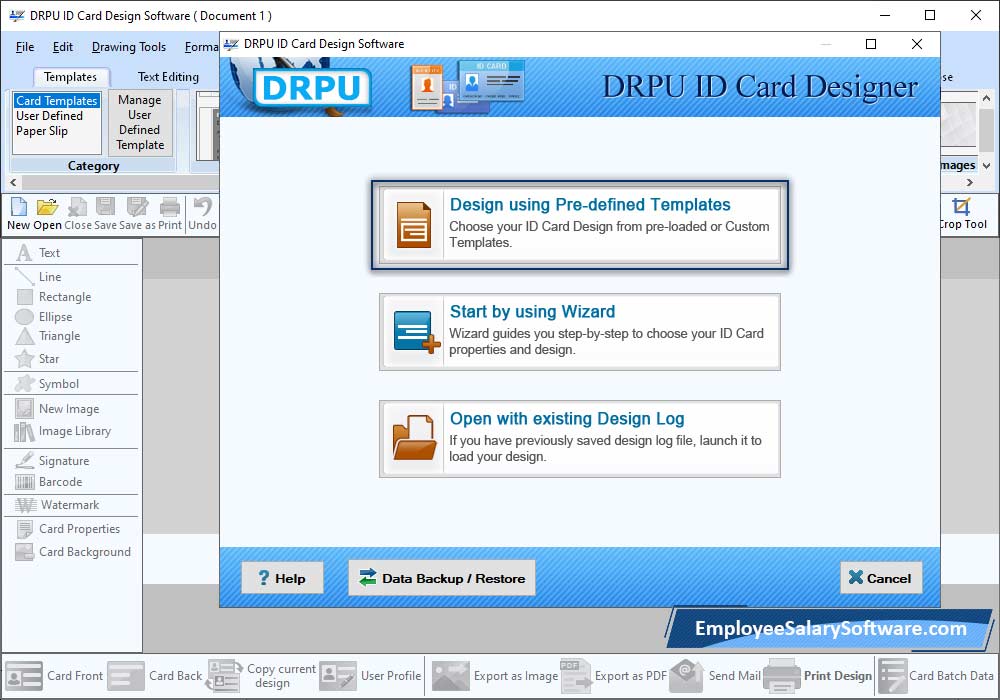Image resolution: width=1000 pixels, height=700 pixels.
Task: Click the New document icon
Action: pyautogui.click(x=18, y=207)
